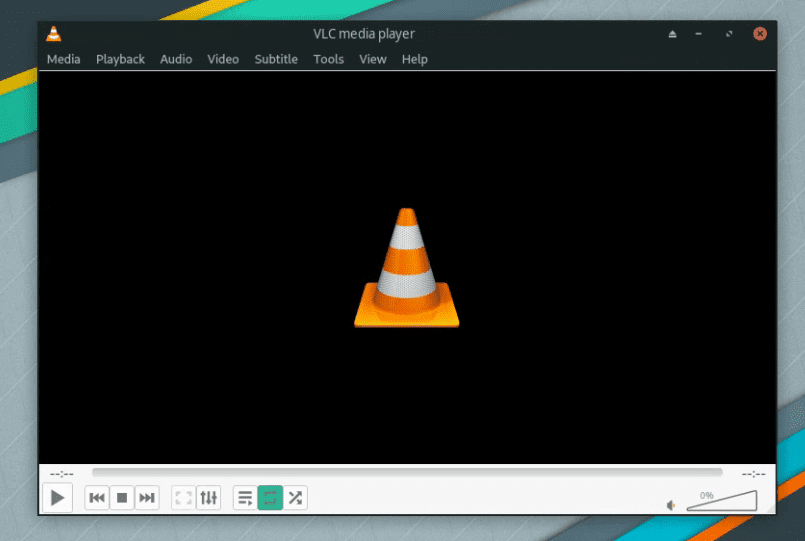Toggle the highlighted loop mode button
Screen dimensions: 805x541
270,497
